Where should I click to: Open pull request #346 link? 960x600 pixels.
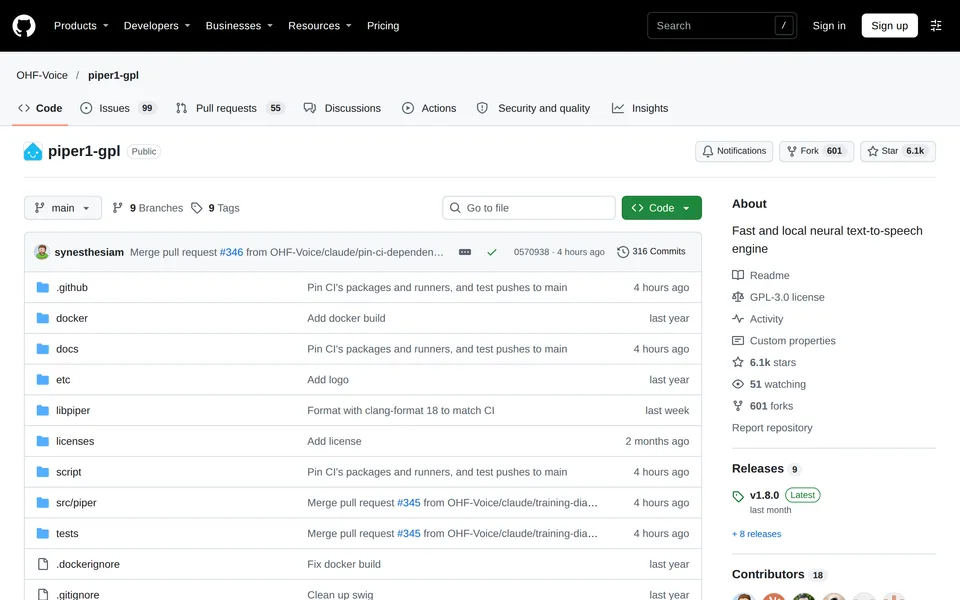[x=231, y=252]
